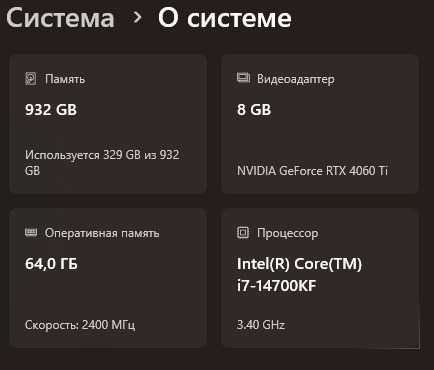Image resolution: width=434 pixels, height=370 pixels.
Task: Click the NVIDIA GeForce RTX 4060 Ti label
Action: coord(312,171)
